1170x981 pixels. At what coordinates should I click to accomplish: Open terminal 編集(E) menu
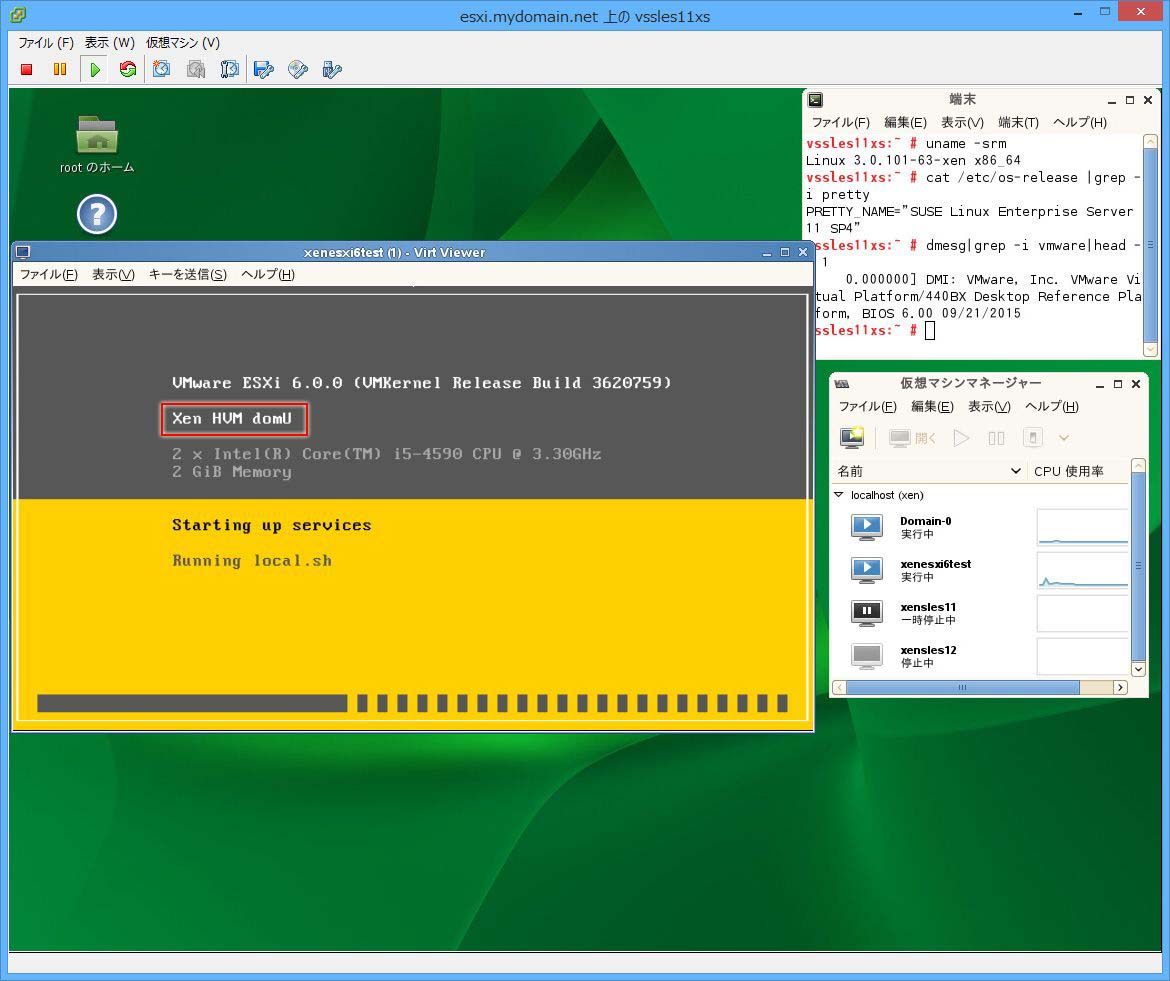click(905, 122)
